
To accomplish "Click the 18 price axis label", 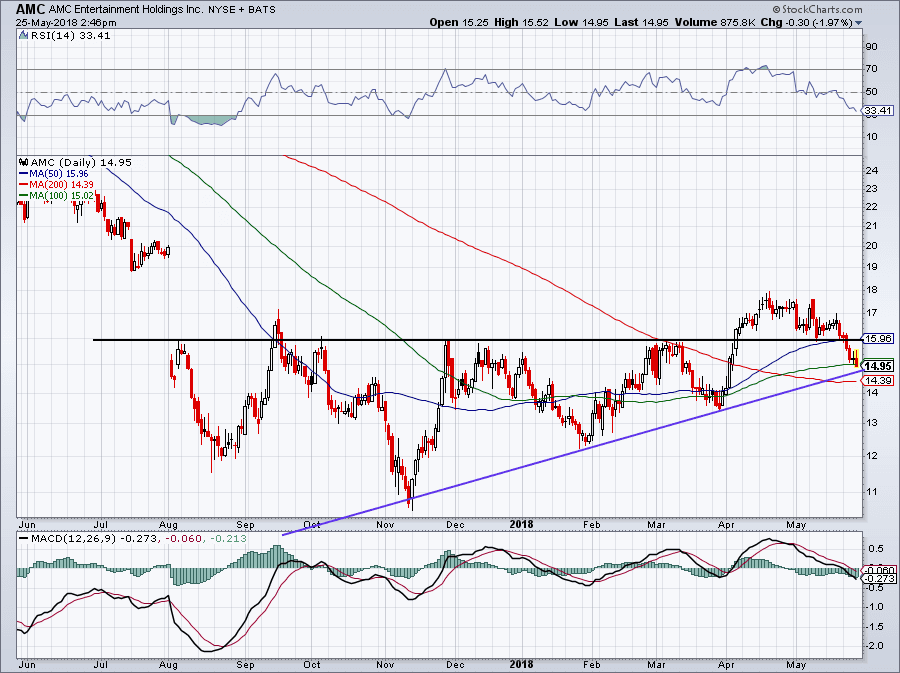I will pyautogui.click(x=871, y=290).
